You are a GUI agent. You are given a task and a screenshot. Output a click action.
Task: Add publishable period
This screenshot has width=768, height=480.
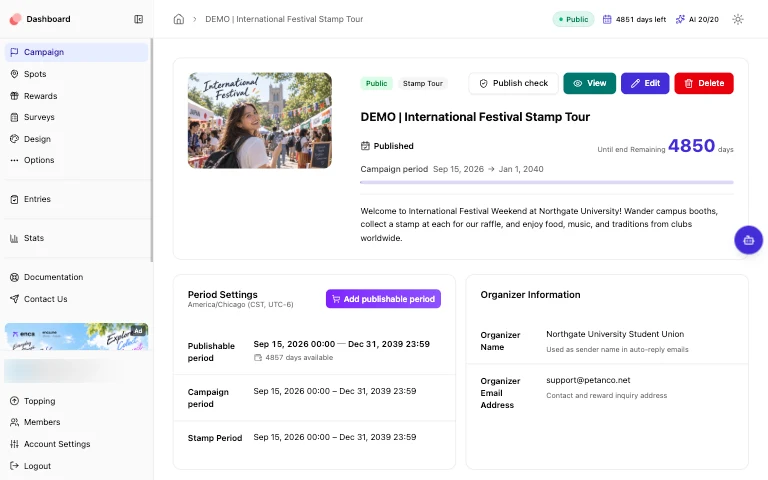coord(383,299)
